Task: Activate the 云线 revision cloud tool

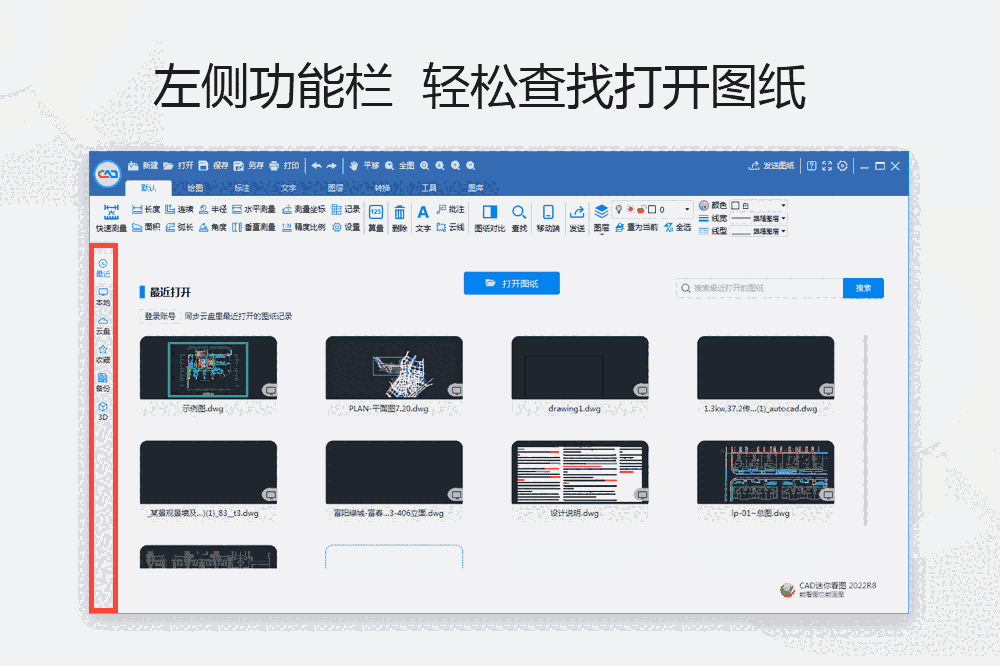Action: pyautogui.click(x=448, y=229)
